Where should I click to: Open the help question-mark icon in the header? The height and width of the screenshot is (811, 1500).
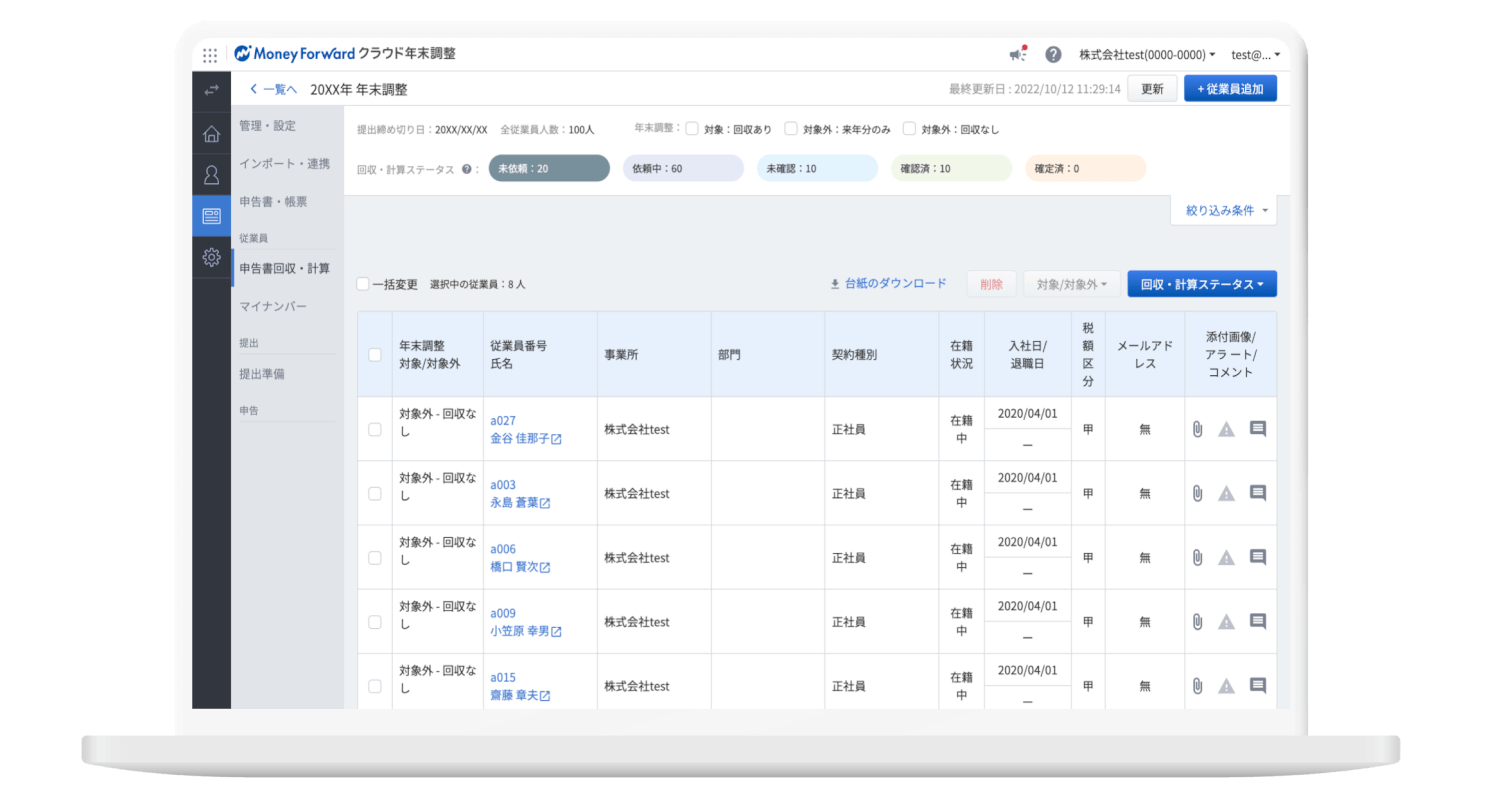pos(1053,54)
